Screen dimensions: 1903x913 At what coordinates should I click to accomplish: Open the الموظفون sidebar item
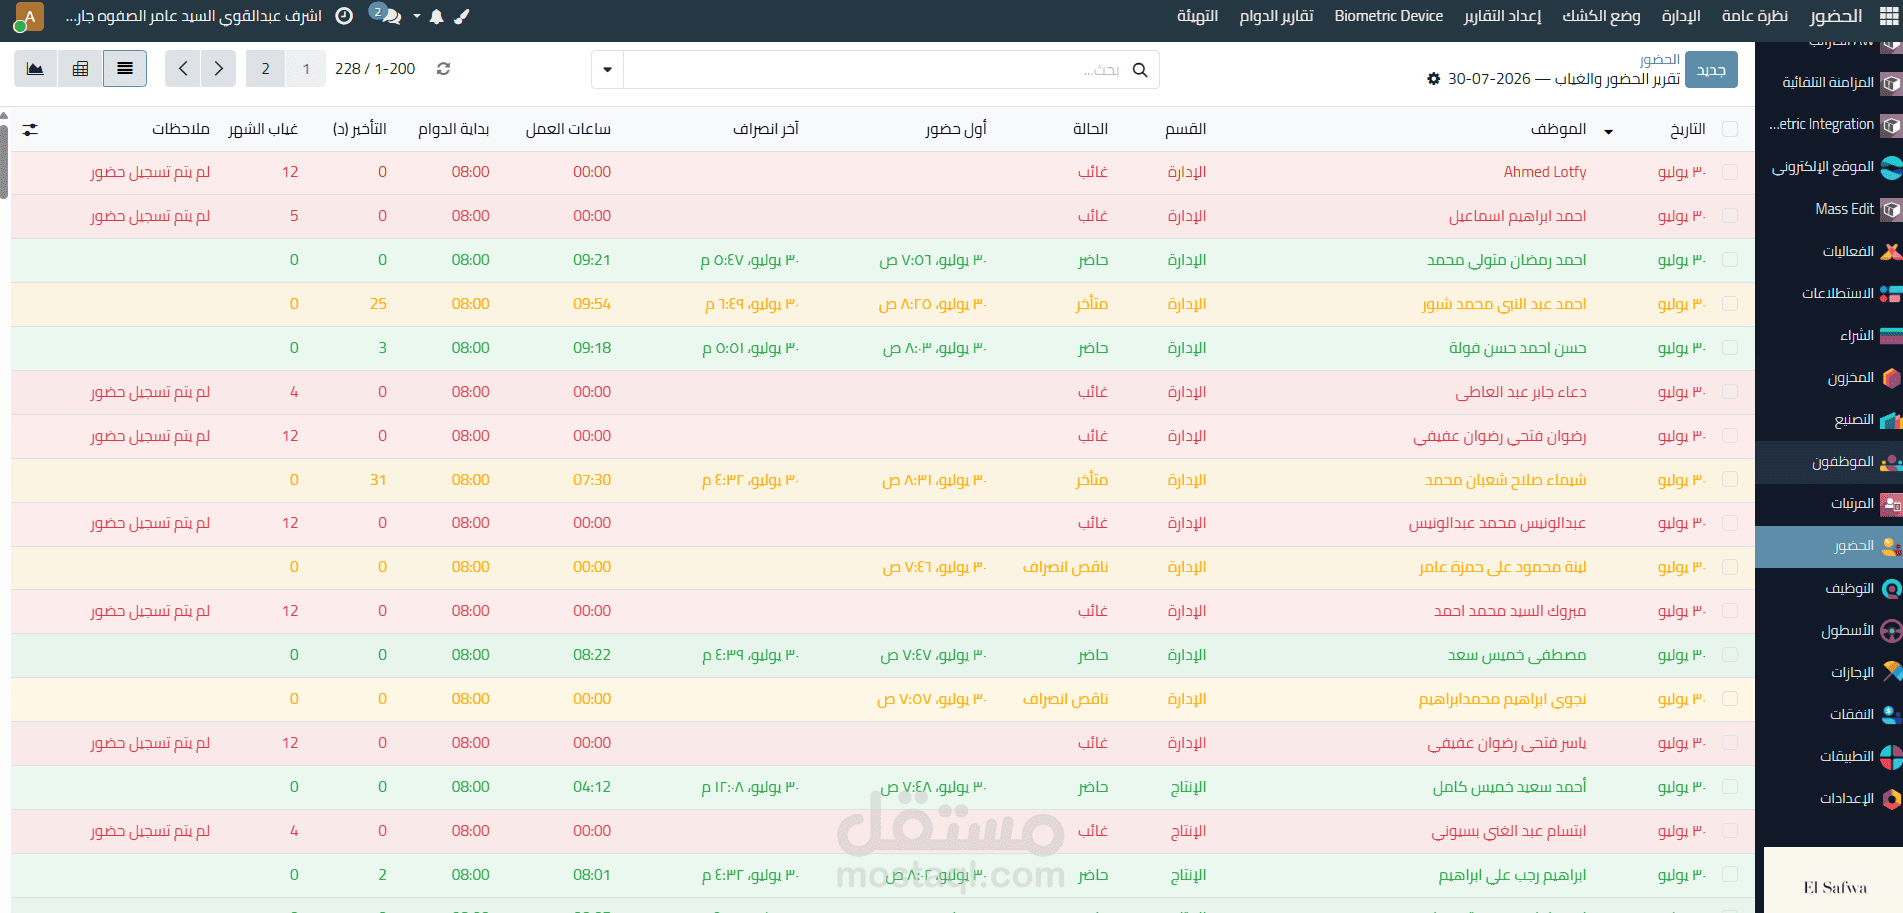click(x=1829, y=462)
